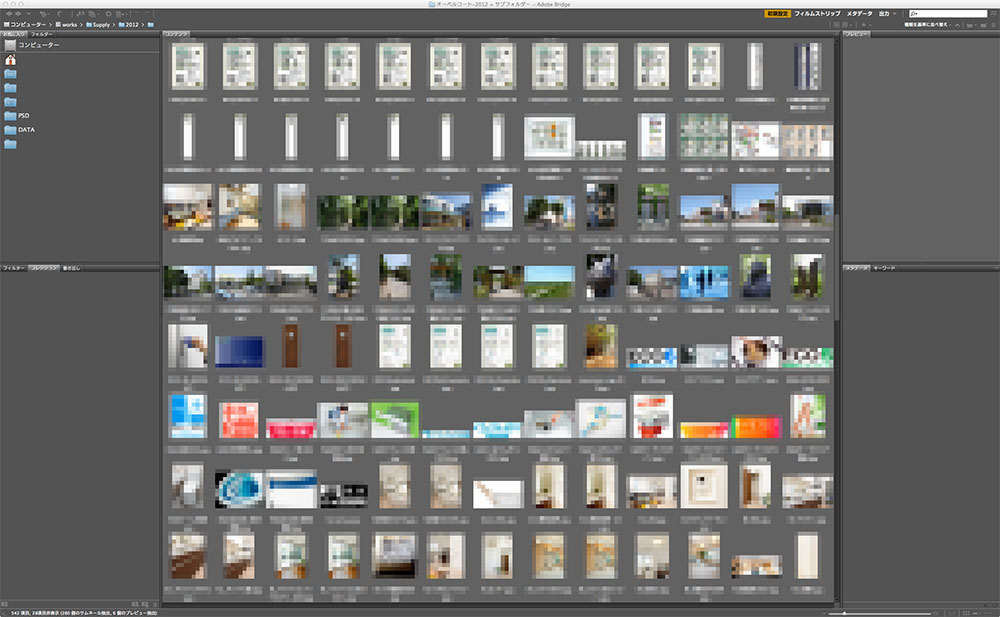Go to コンピューター in the path bar
The image size is (1000, 617).
pyautogui.click(x=24, y=25)
